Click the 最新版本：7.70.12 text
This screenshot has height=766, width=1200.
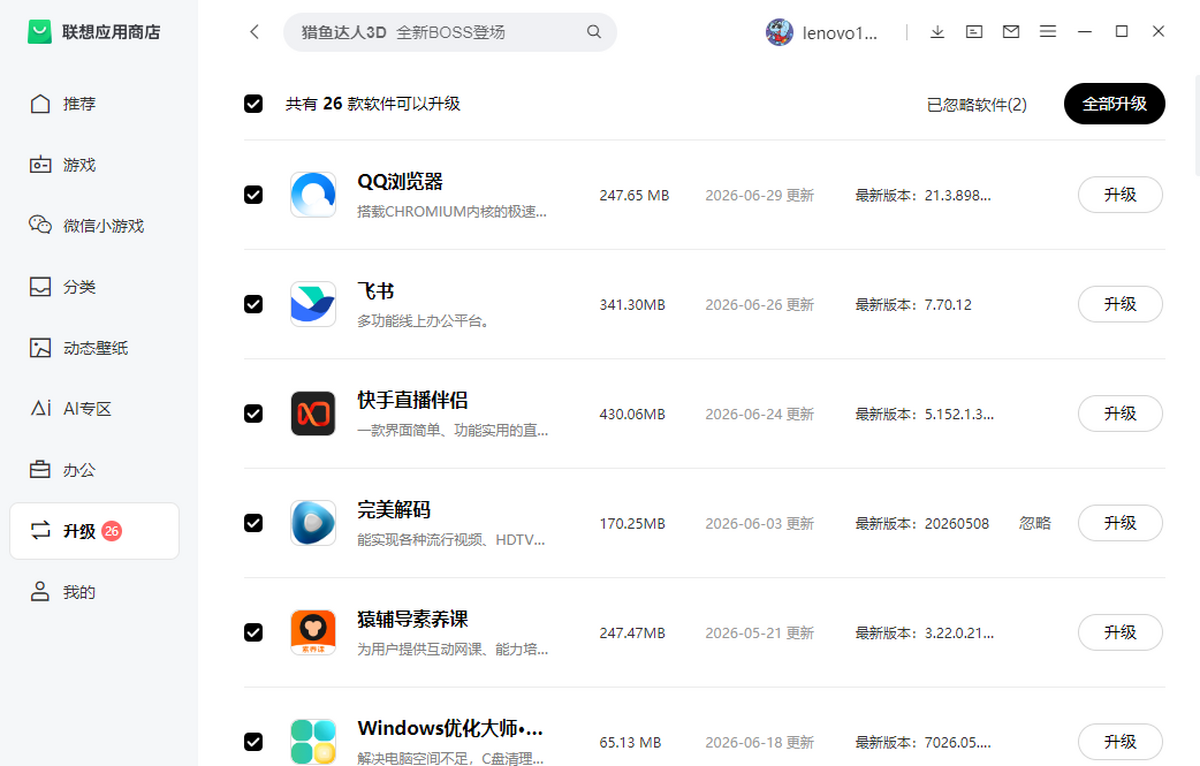pos(913,305)
